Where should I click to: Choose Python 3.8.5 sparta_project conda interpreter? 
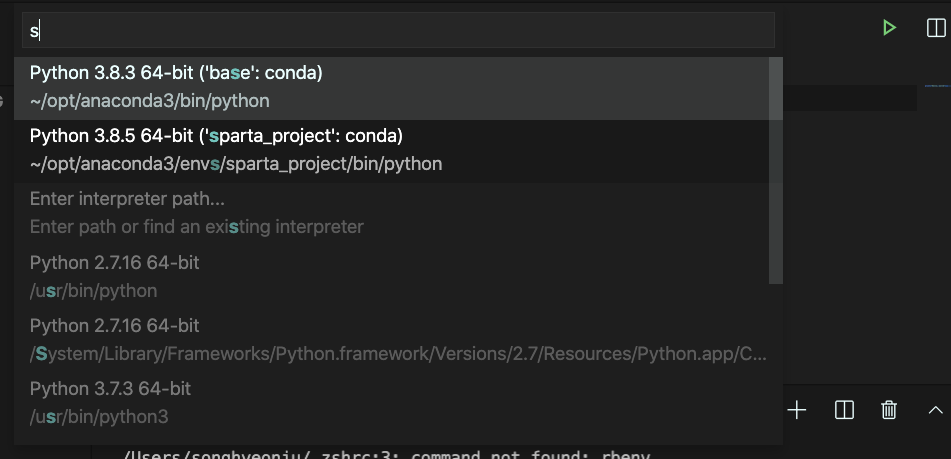216,135
